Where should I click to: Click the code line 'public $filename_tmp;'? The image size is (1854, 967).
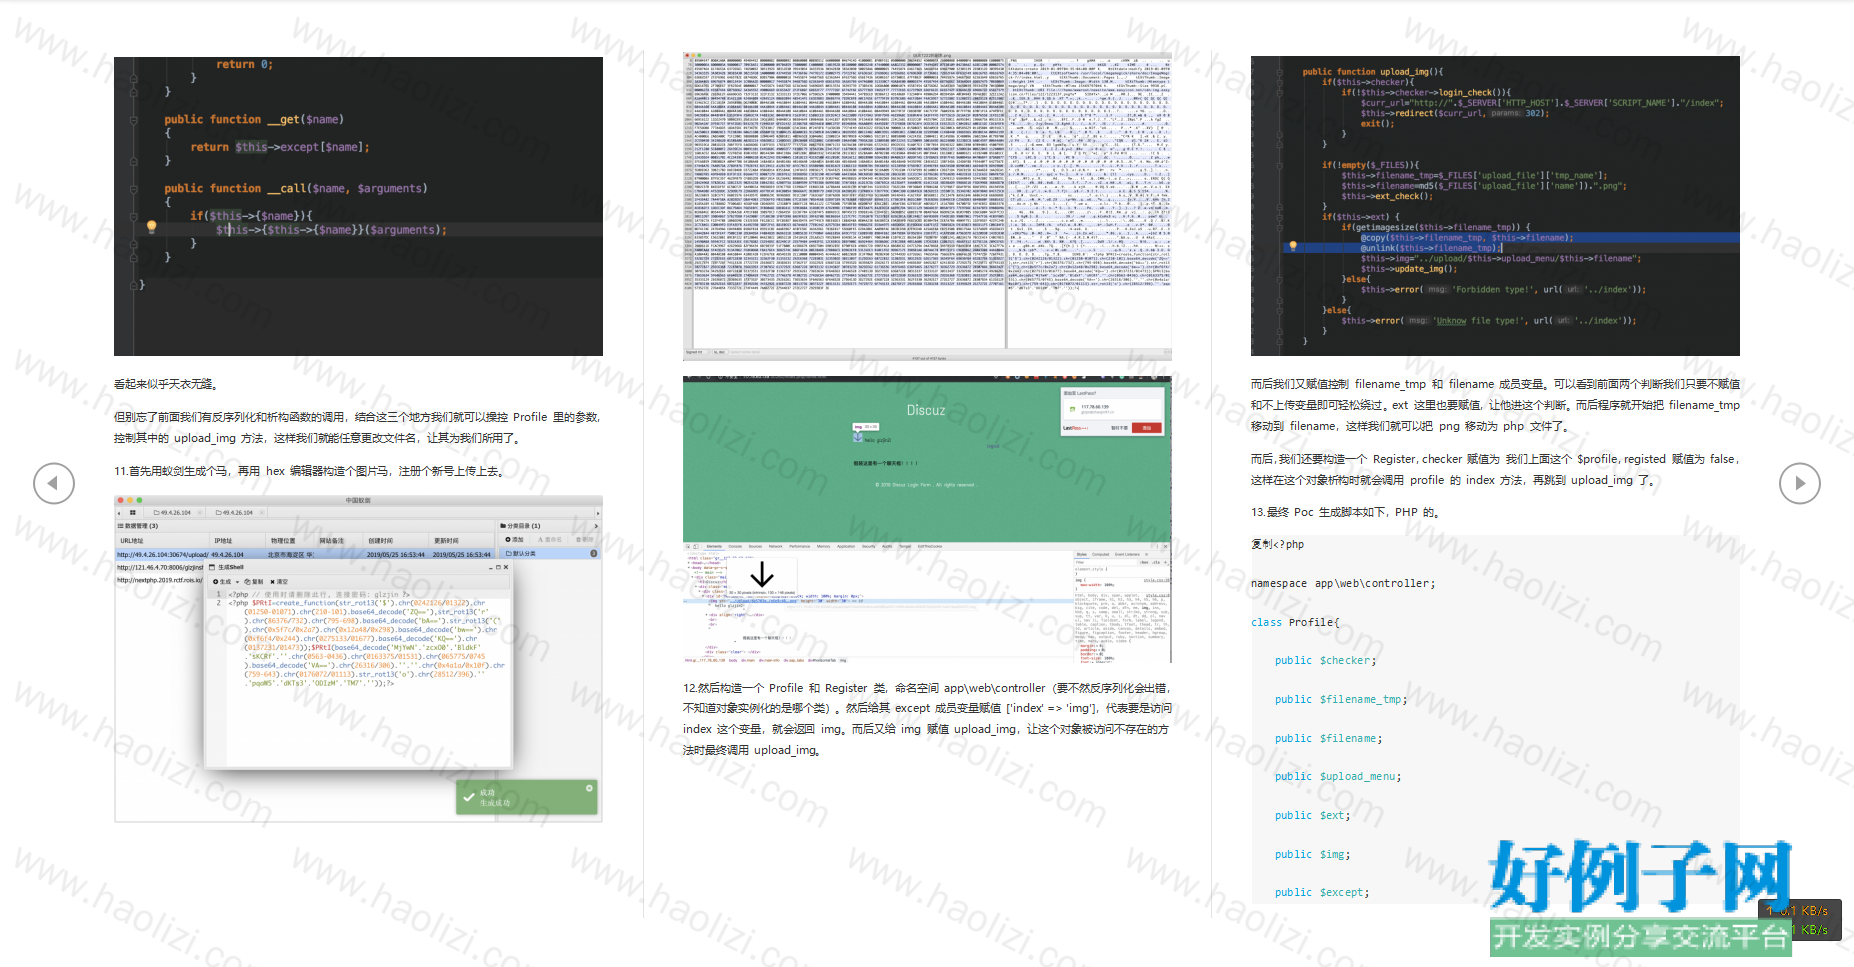pyautogui.click(x=1341, y=700)
